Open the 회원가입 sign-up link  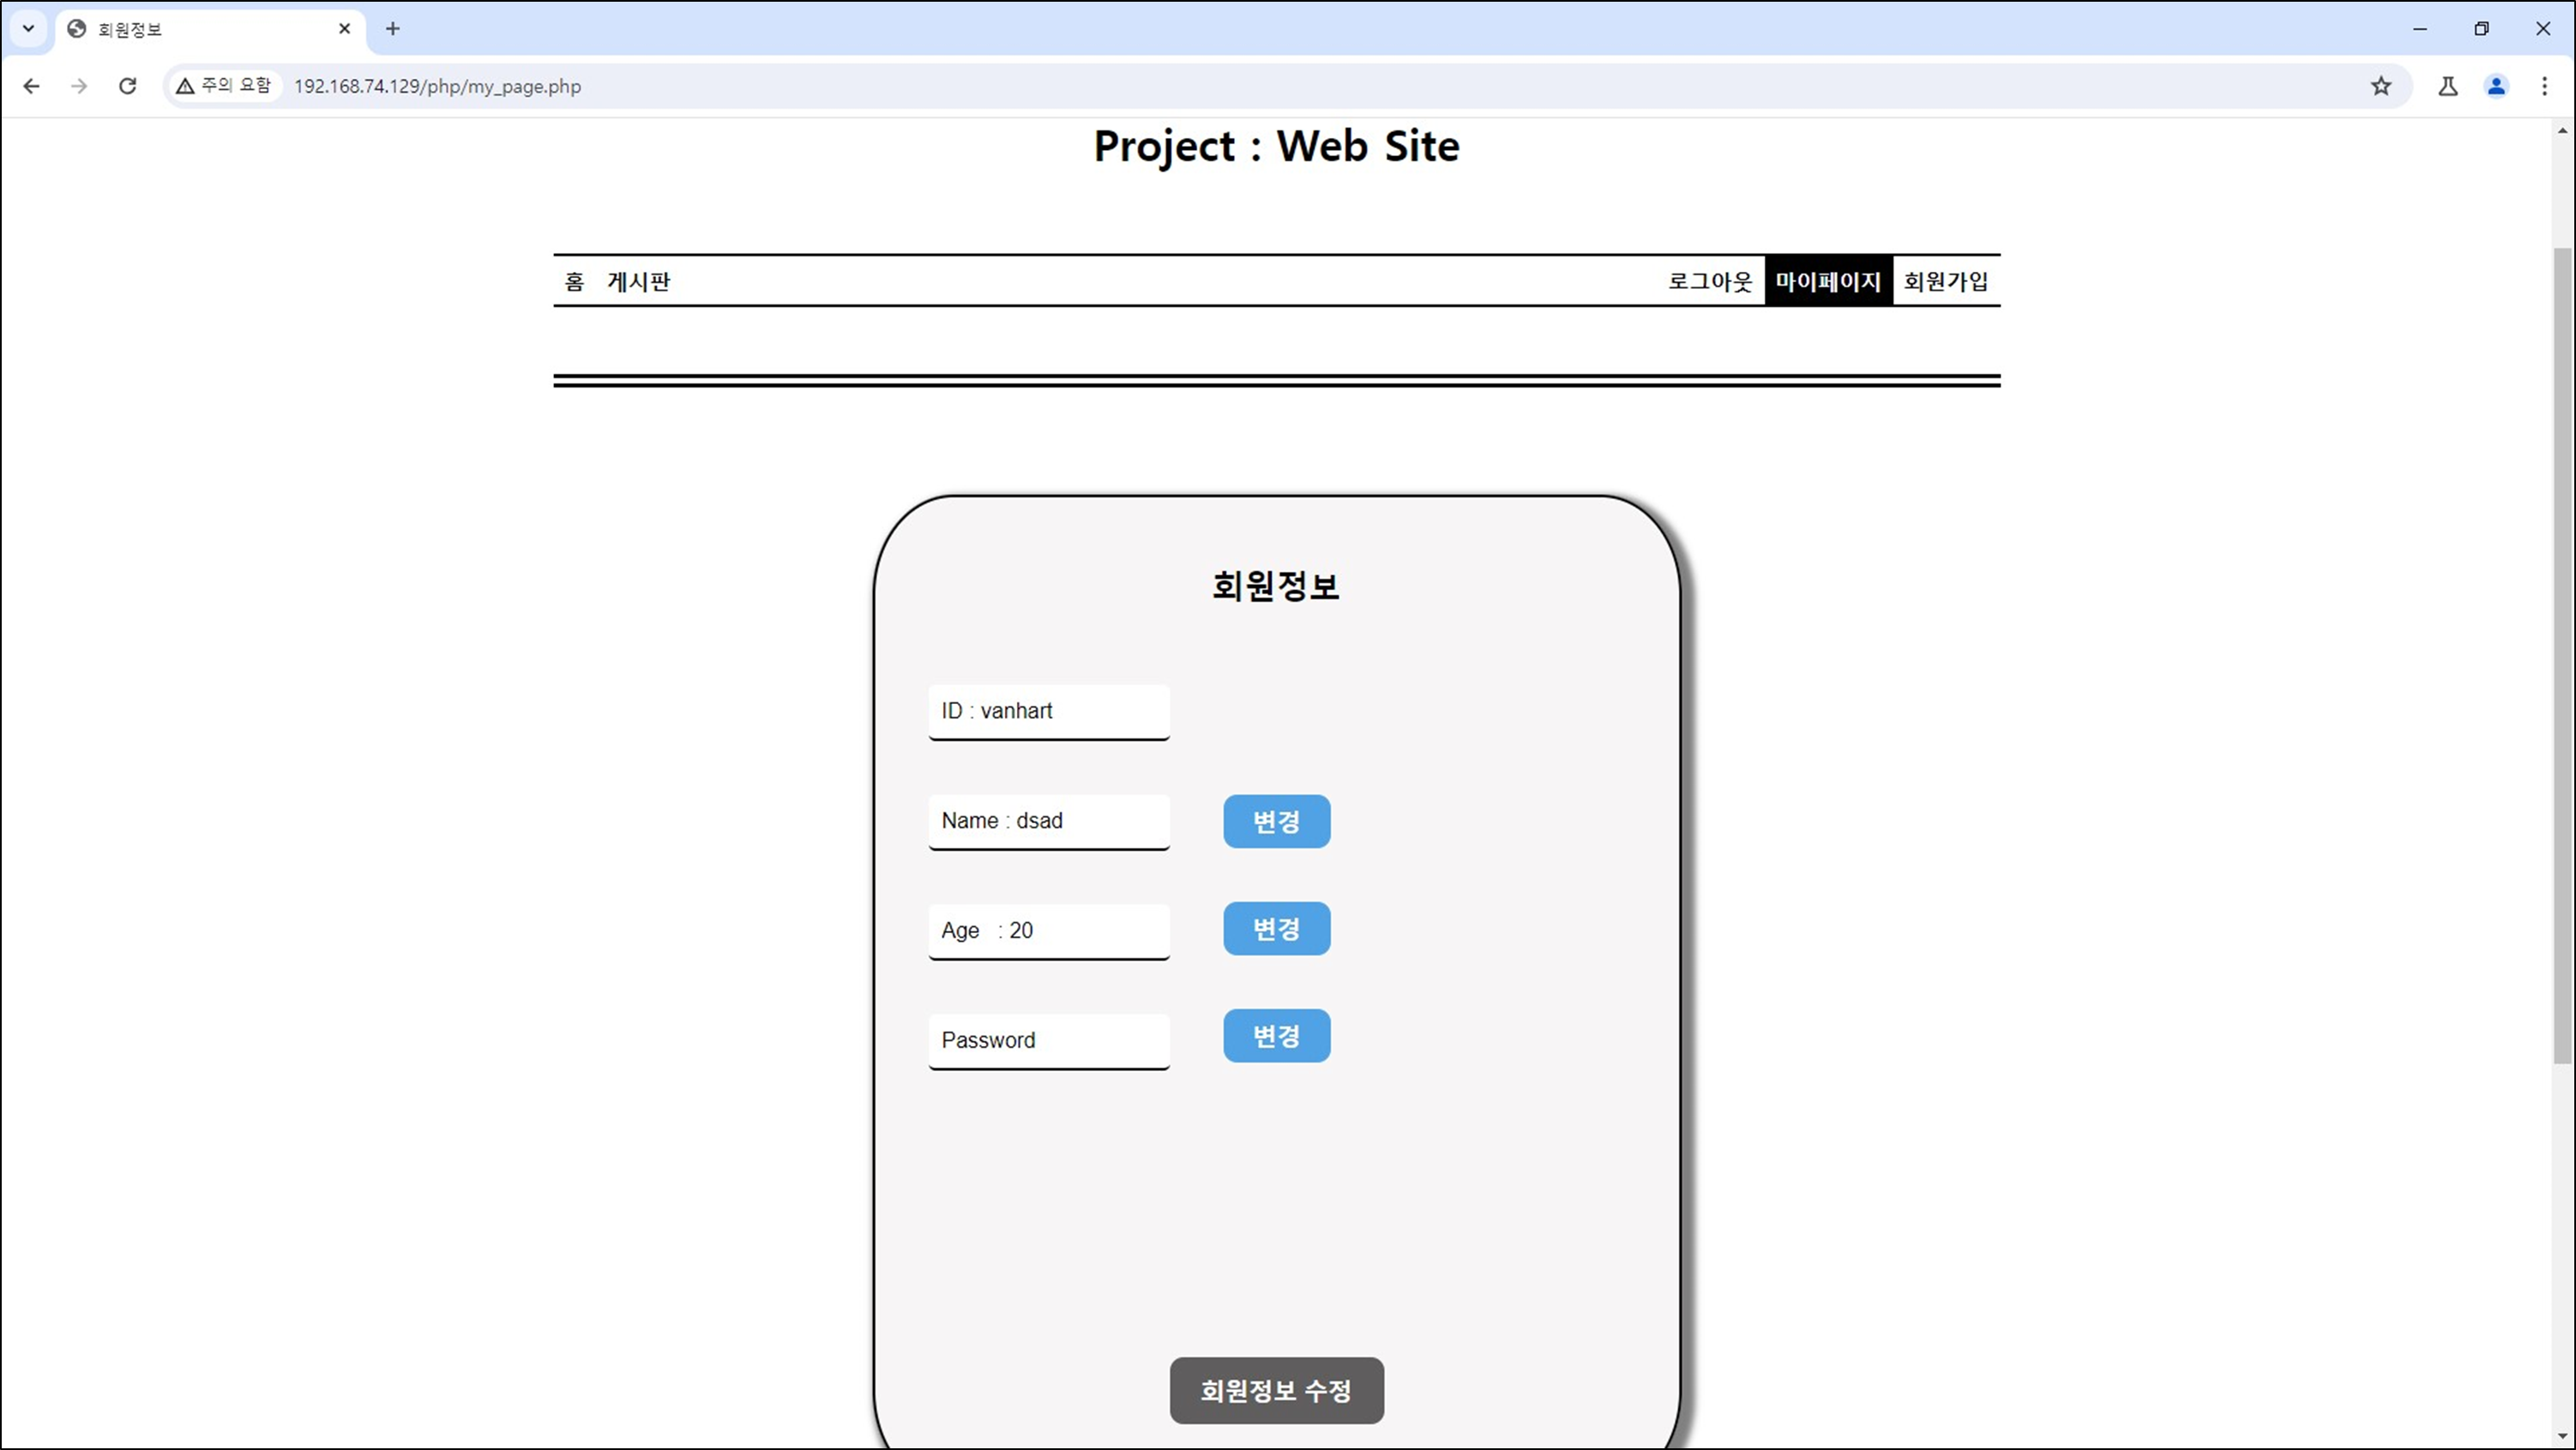(x=1945, y=282)
